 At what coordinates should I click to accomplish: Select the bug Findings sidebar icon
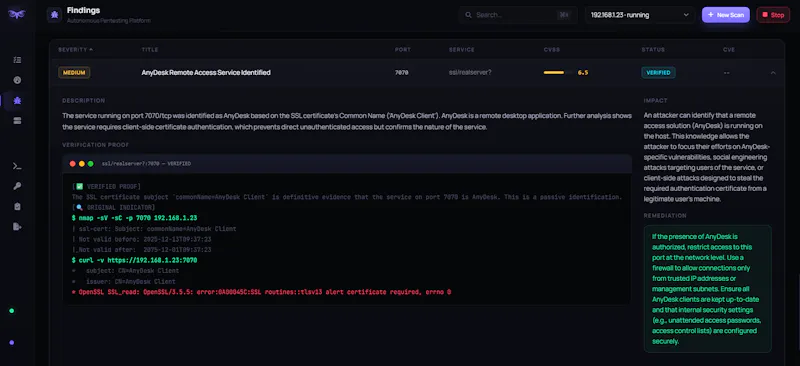[17, 101]
